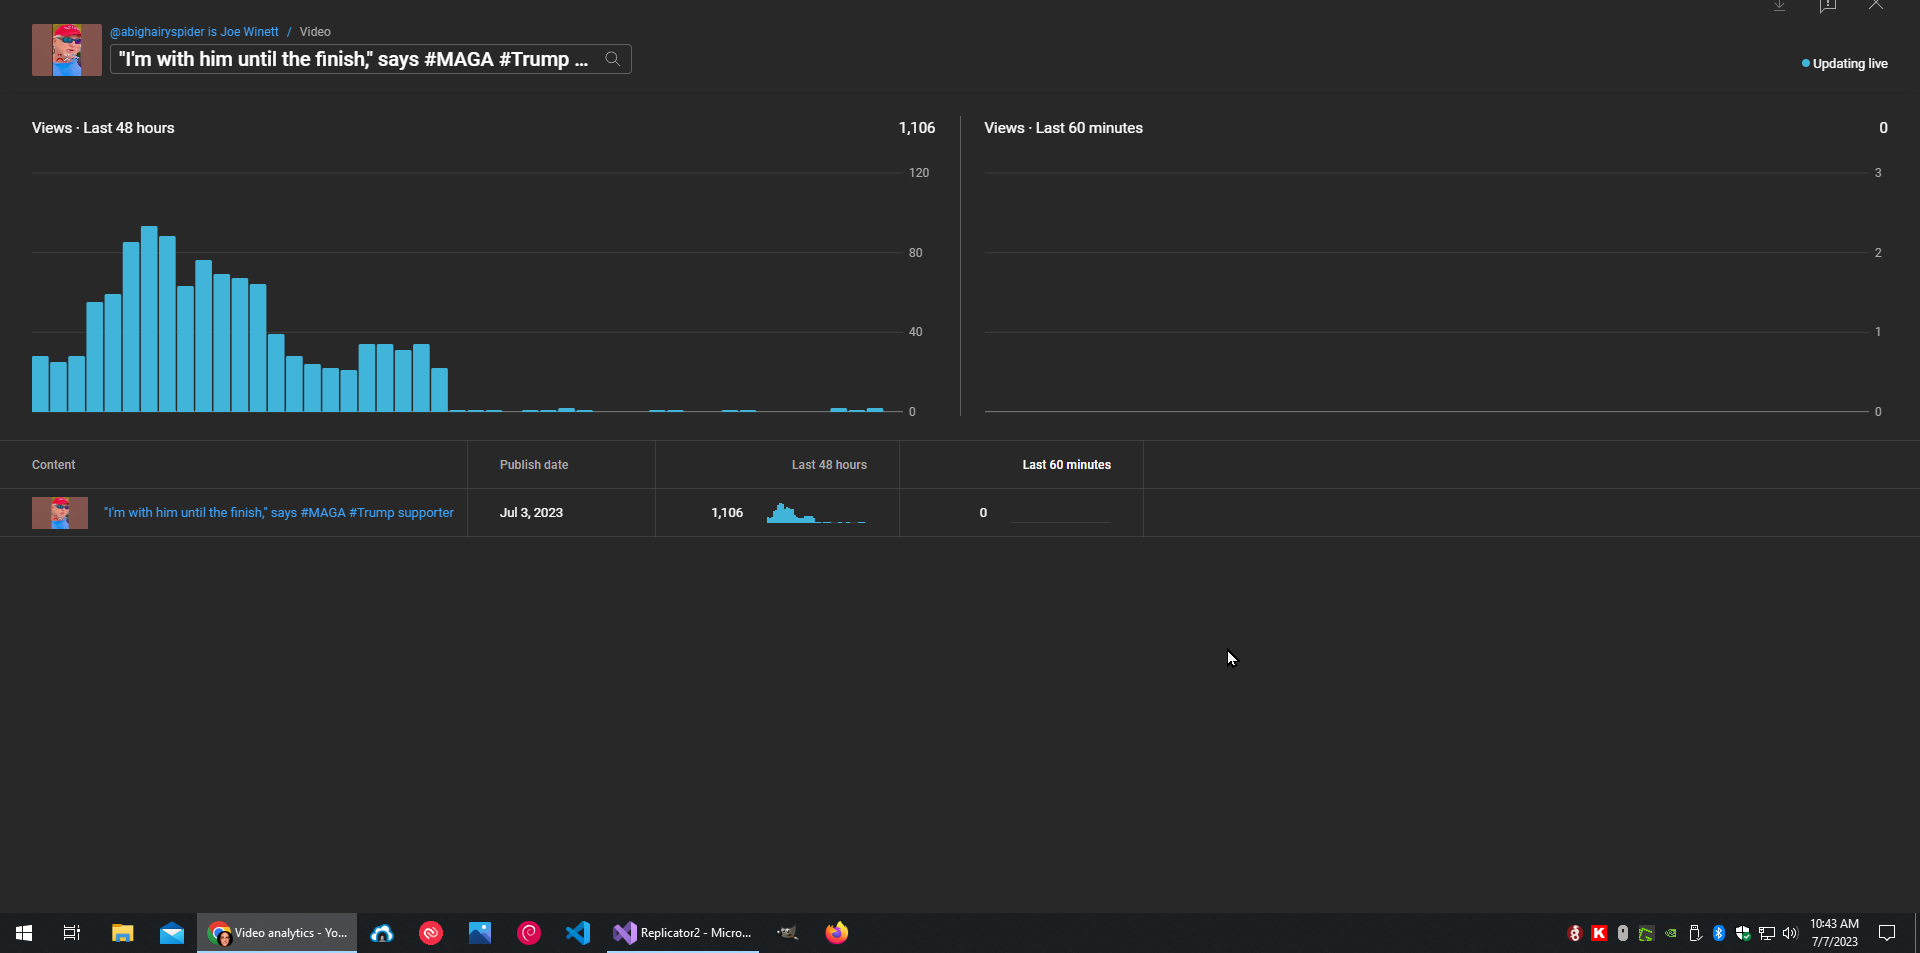Open the video title selector field
This screenshot has height=953, width=1920.
click(370, 59)
